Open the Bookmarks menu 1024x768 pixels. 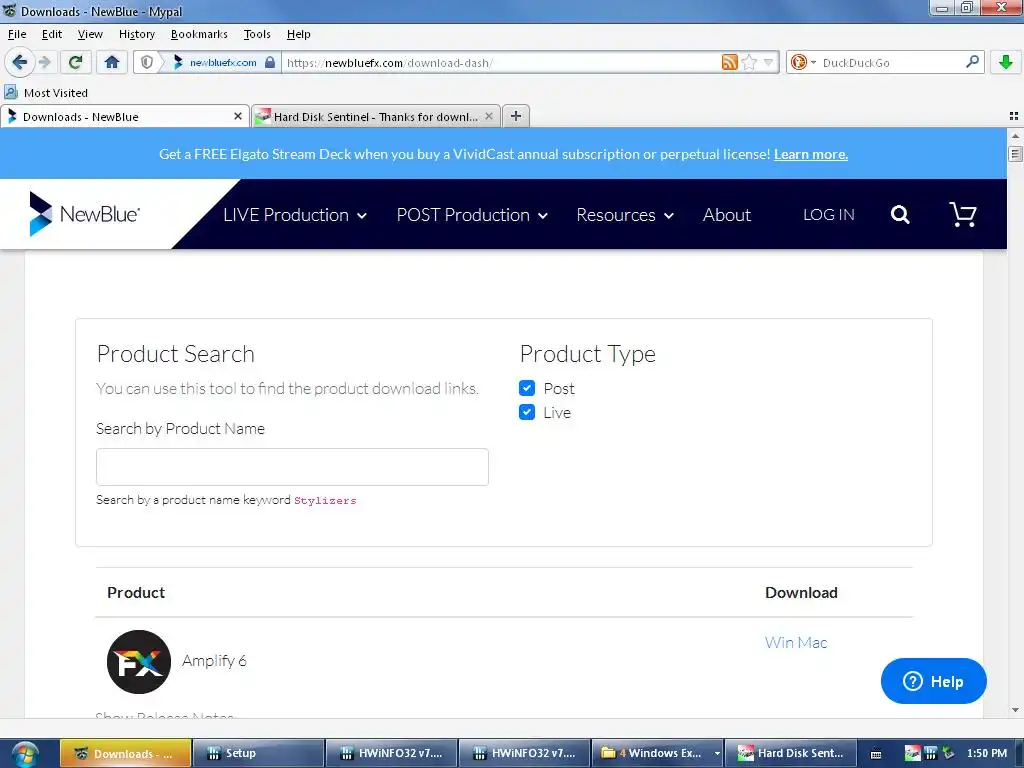[x=199, y=34]
